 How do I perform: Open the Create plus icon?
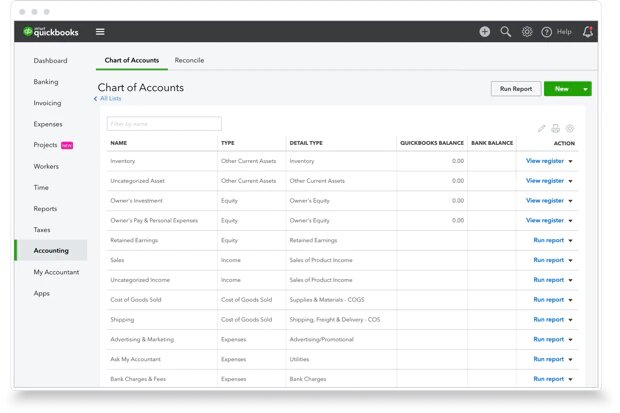point(484,32)
